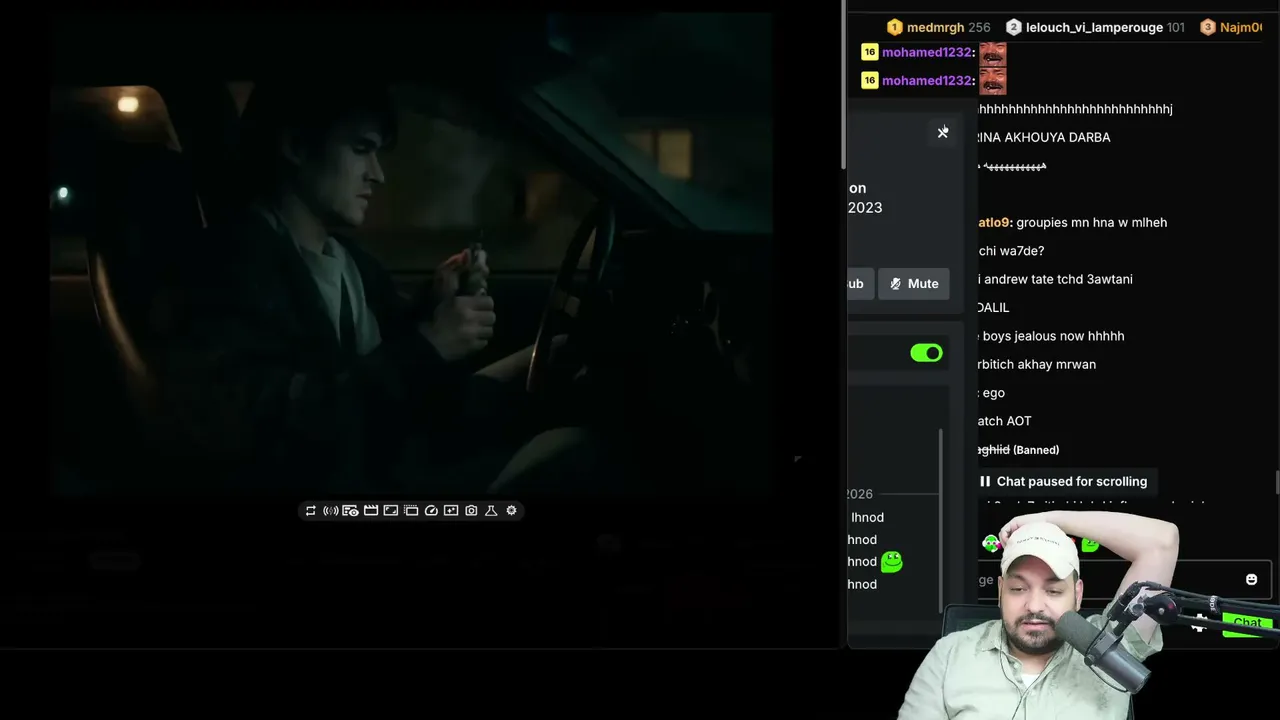Screen dimensions: 1280x720
Task: Click the "INA AKHOUYA DARBA" chat message
Action: click(1044, 137)
